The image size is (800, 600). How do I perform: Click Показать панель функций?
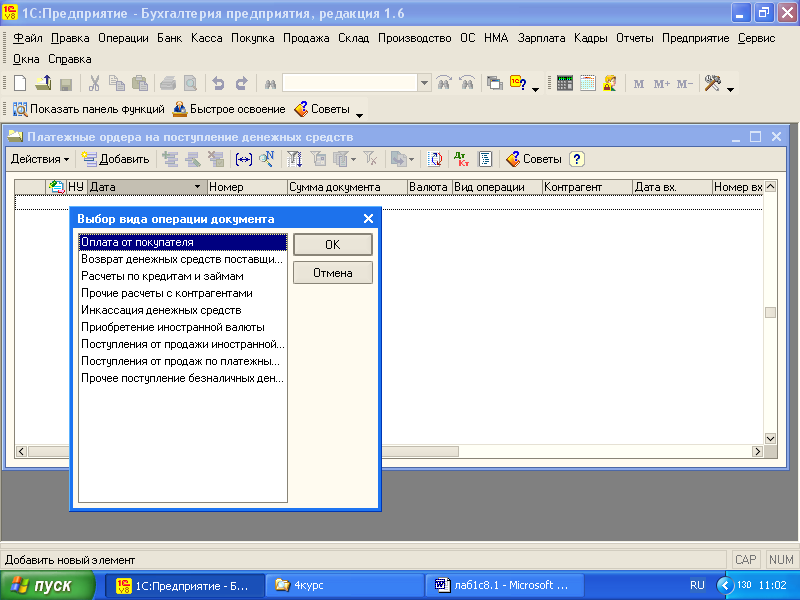point(88,109)
